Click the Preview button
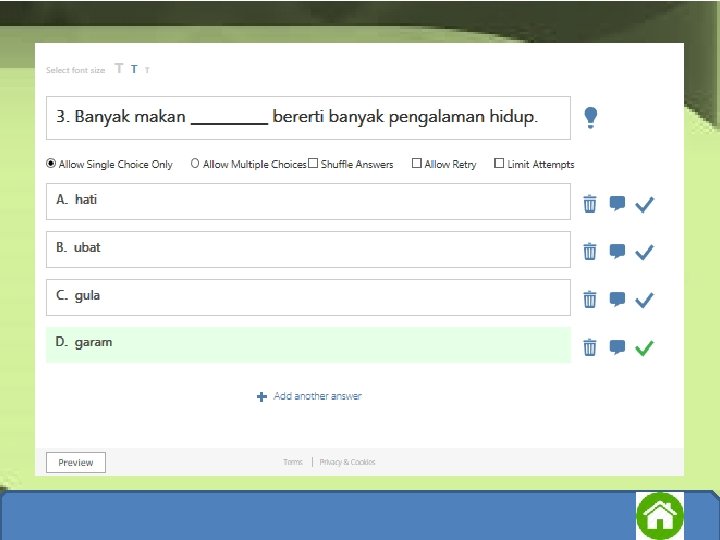 point(76,462)
